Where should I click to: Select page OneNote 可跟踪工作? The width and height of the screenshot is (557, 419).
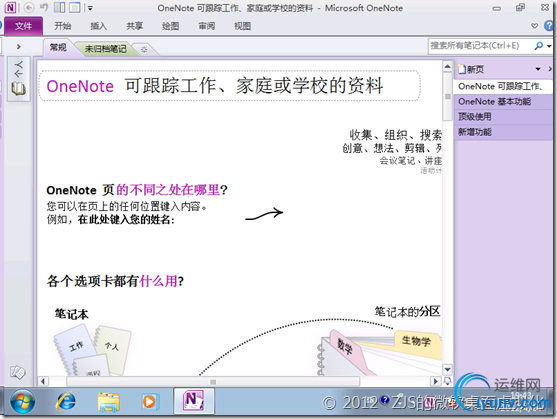[502, 86]
